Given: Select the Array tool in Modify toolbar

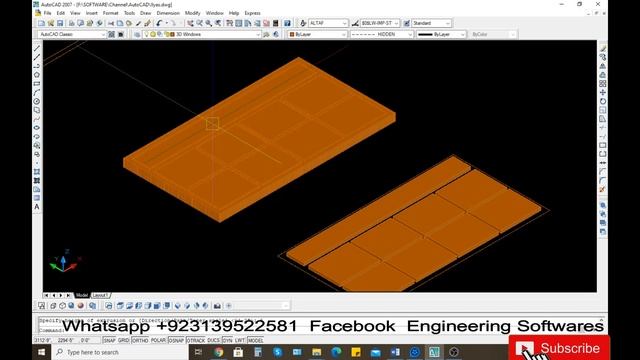Looking at the screenshot, I should click(603, 84).
